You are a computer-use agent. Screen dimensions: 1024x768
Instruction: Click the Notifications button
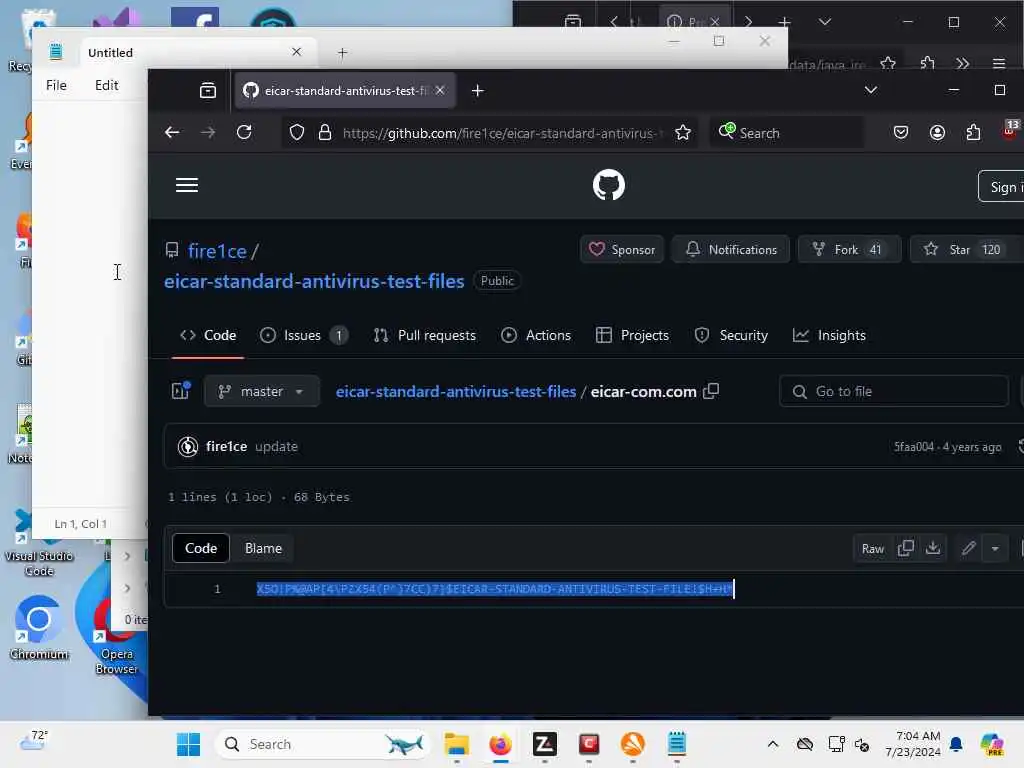click(x=731, y=249)
